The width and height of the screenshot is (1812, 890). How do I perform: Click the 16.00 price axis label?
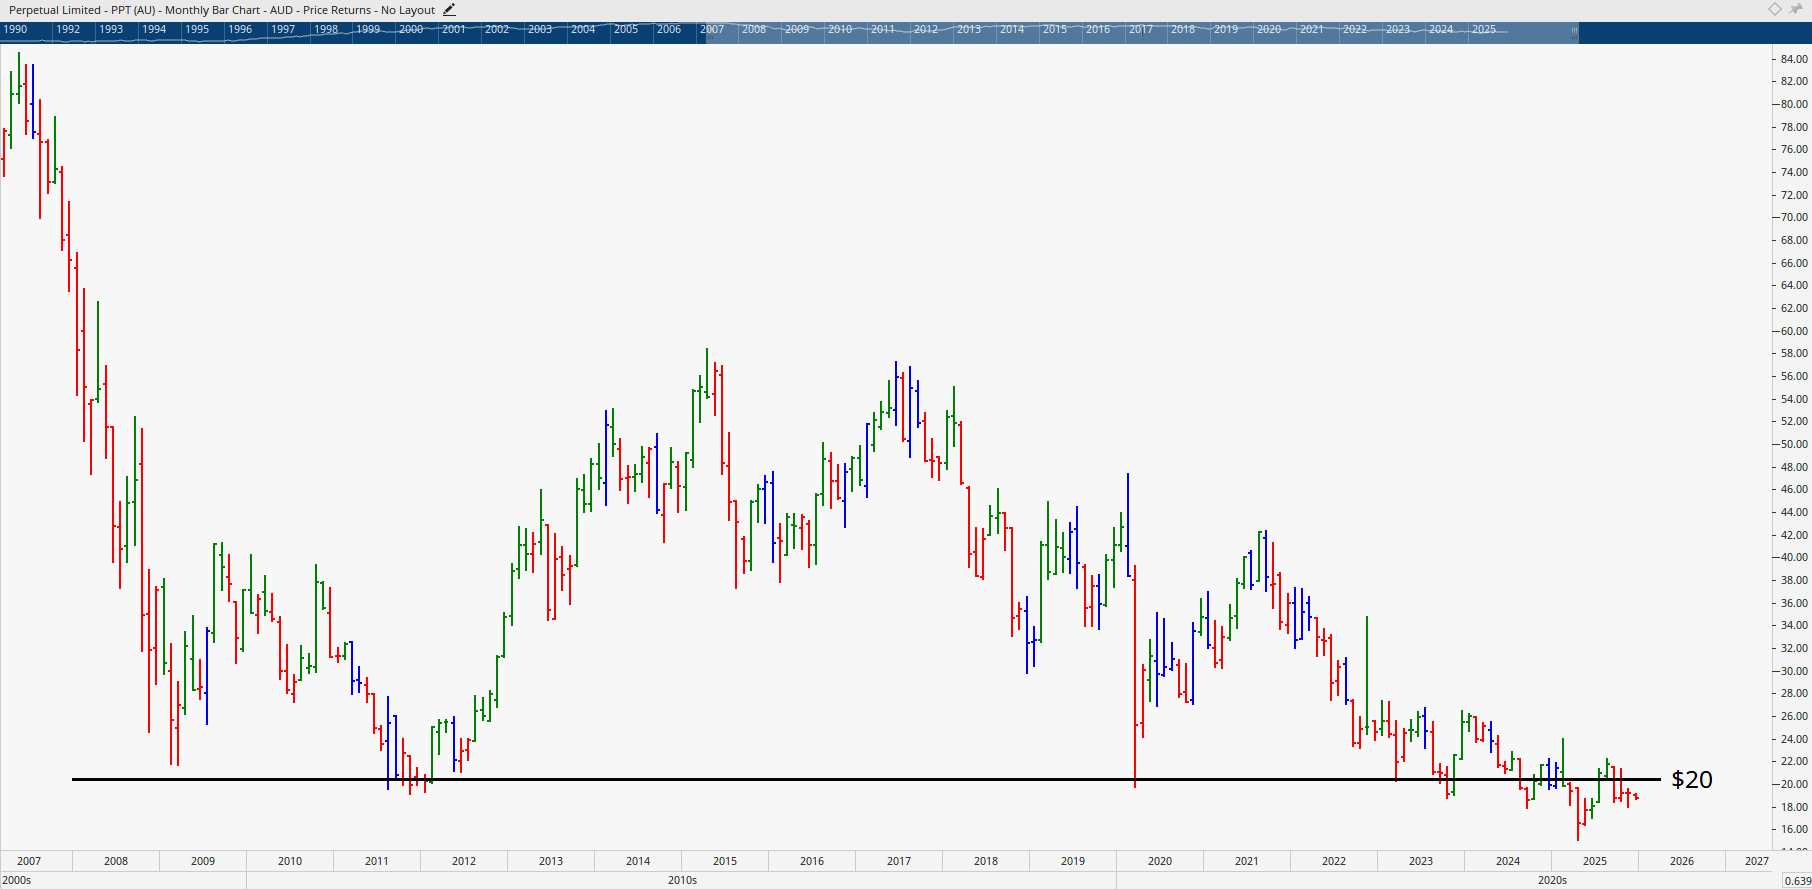(1794, 829)
